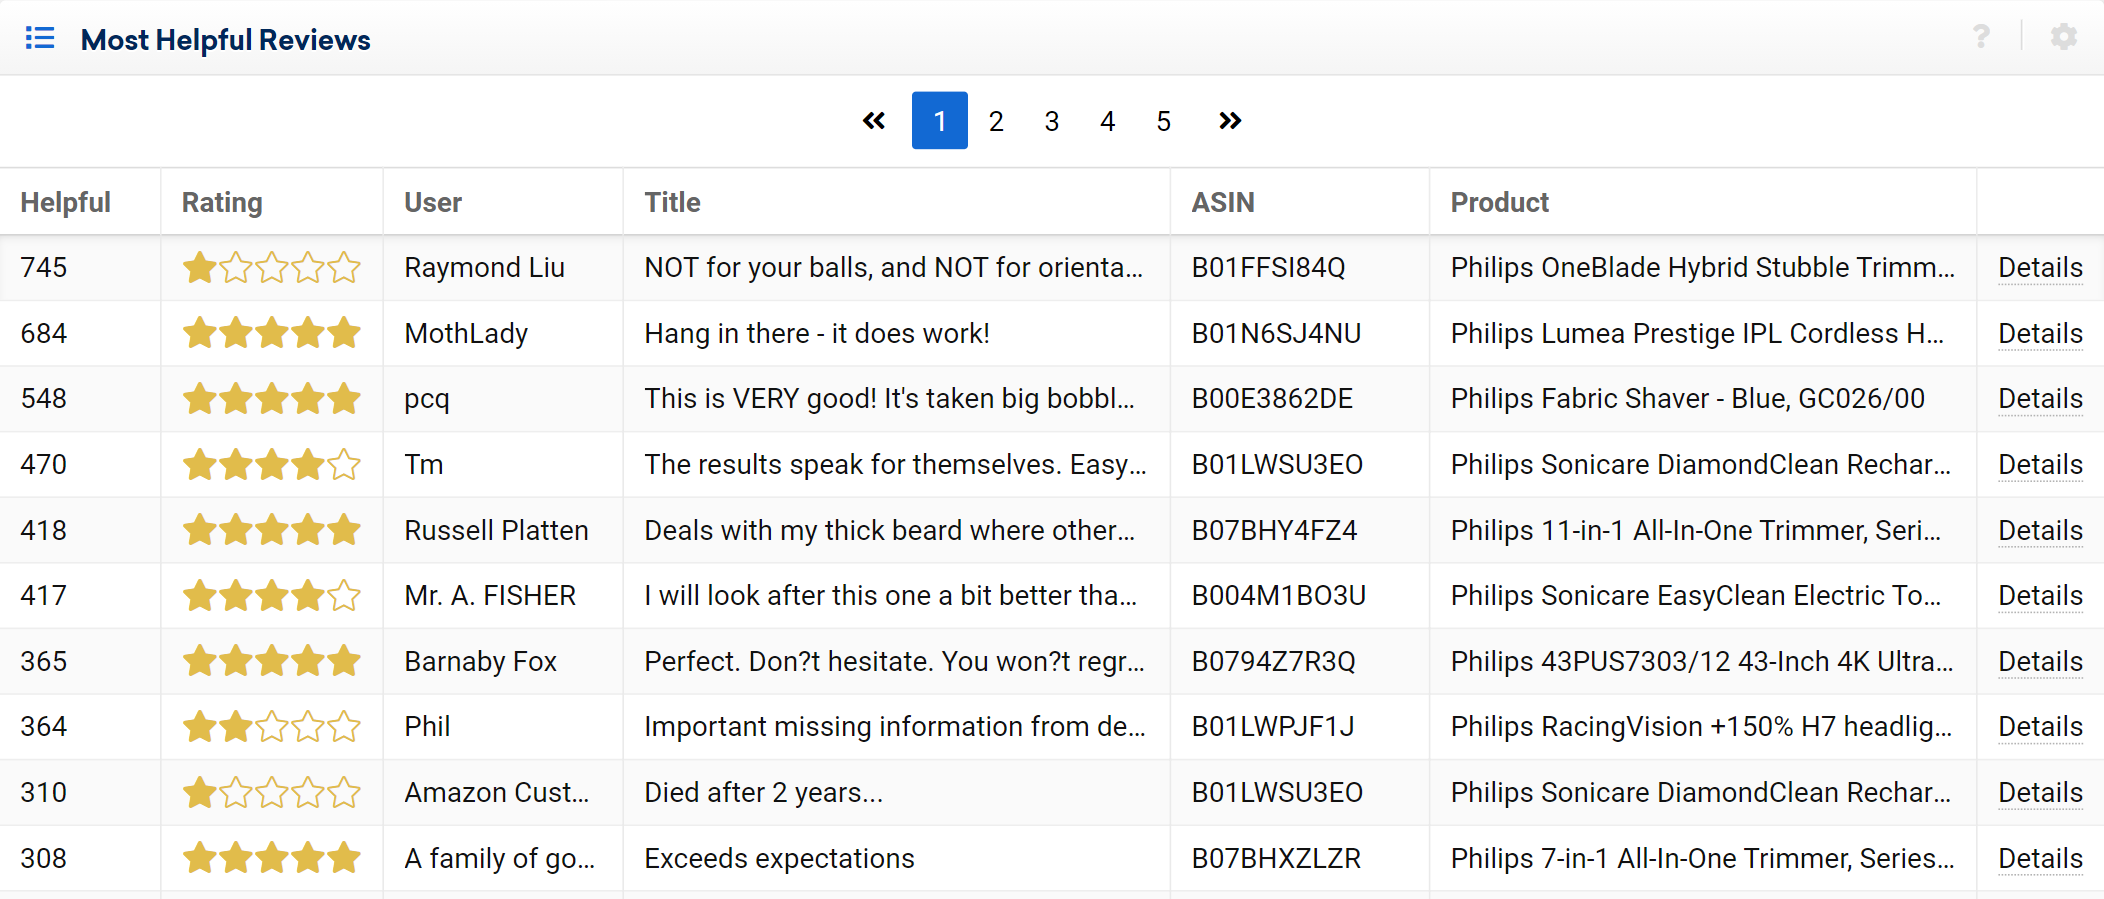2104x899 pixels.
Task: Open Details for the 'Died after 2 years...' review
Action: [2040, 793]
